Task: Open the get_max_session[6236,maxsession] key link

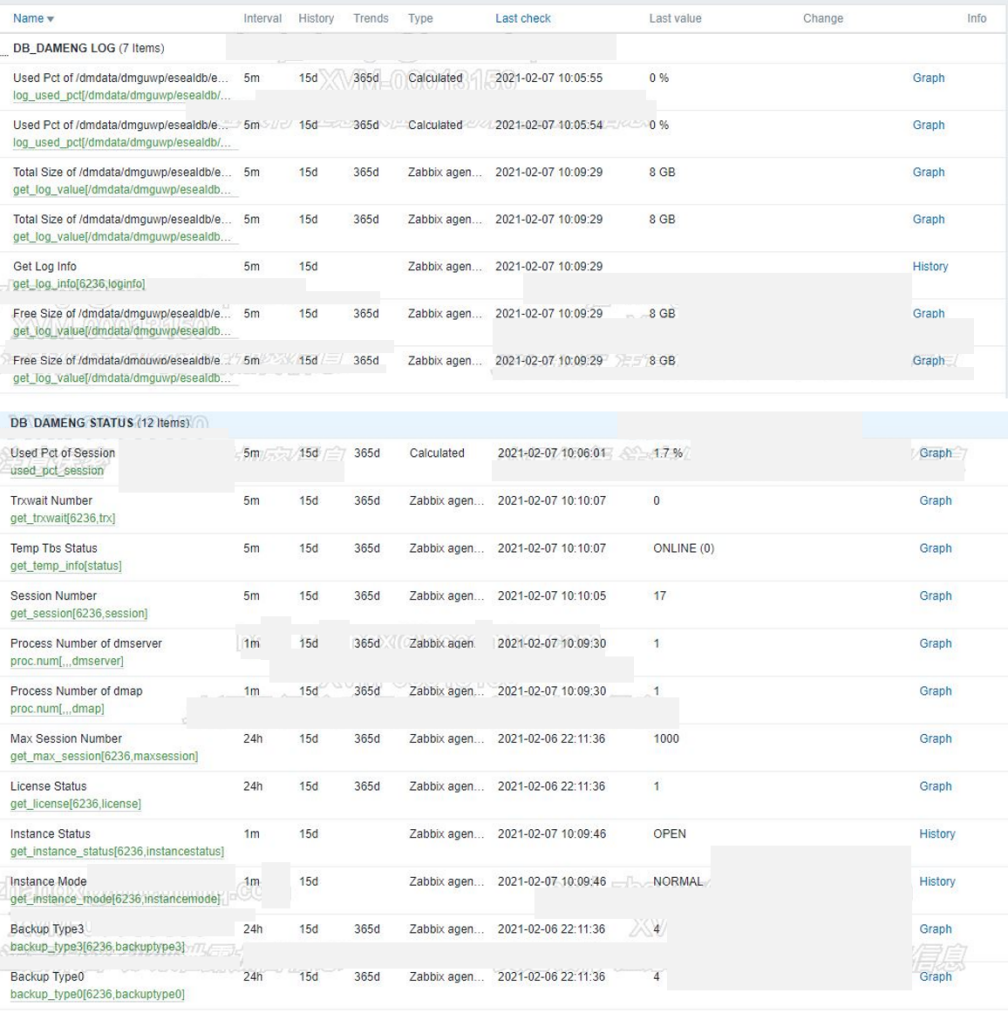Action: 104,757
